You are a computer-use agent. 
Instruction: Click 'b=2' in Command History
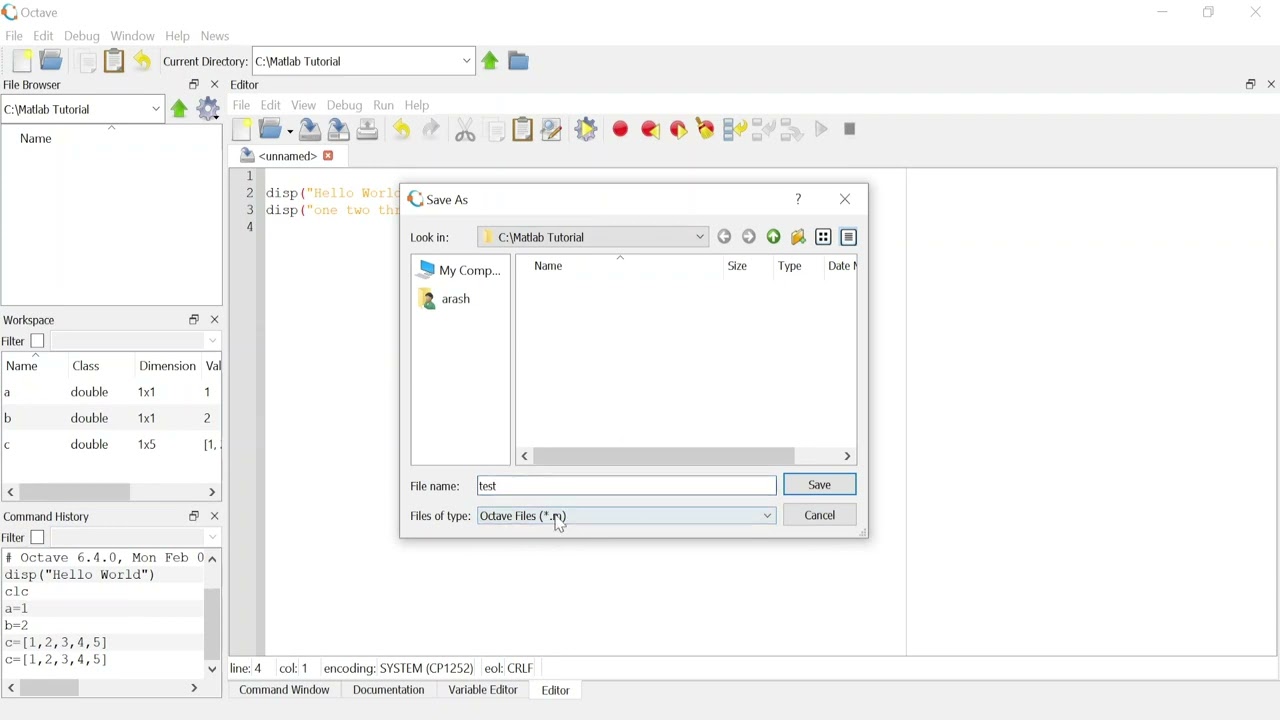tap(17, 626)
